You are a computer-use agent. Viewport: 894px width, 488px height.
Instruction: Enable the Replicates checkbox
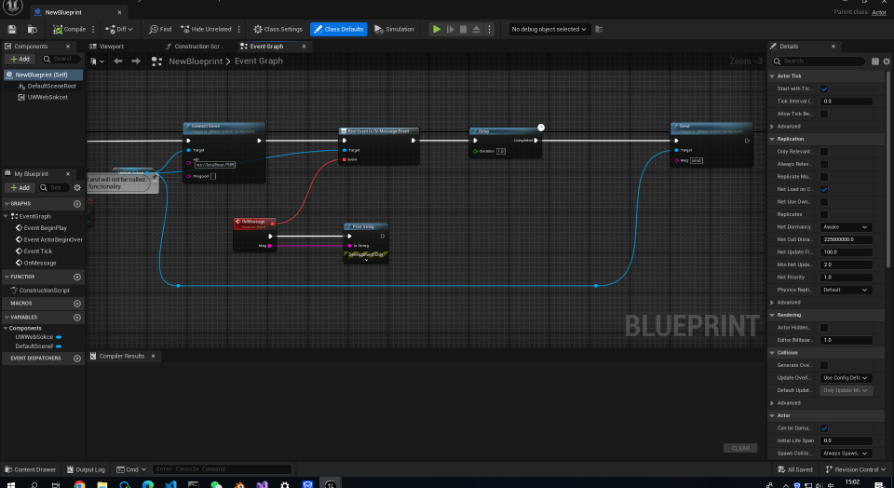click(x=824, y=214)
